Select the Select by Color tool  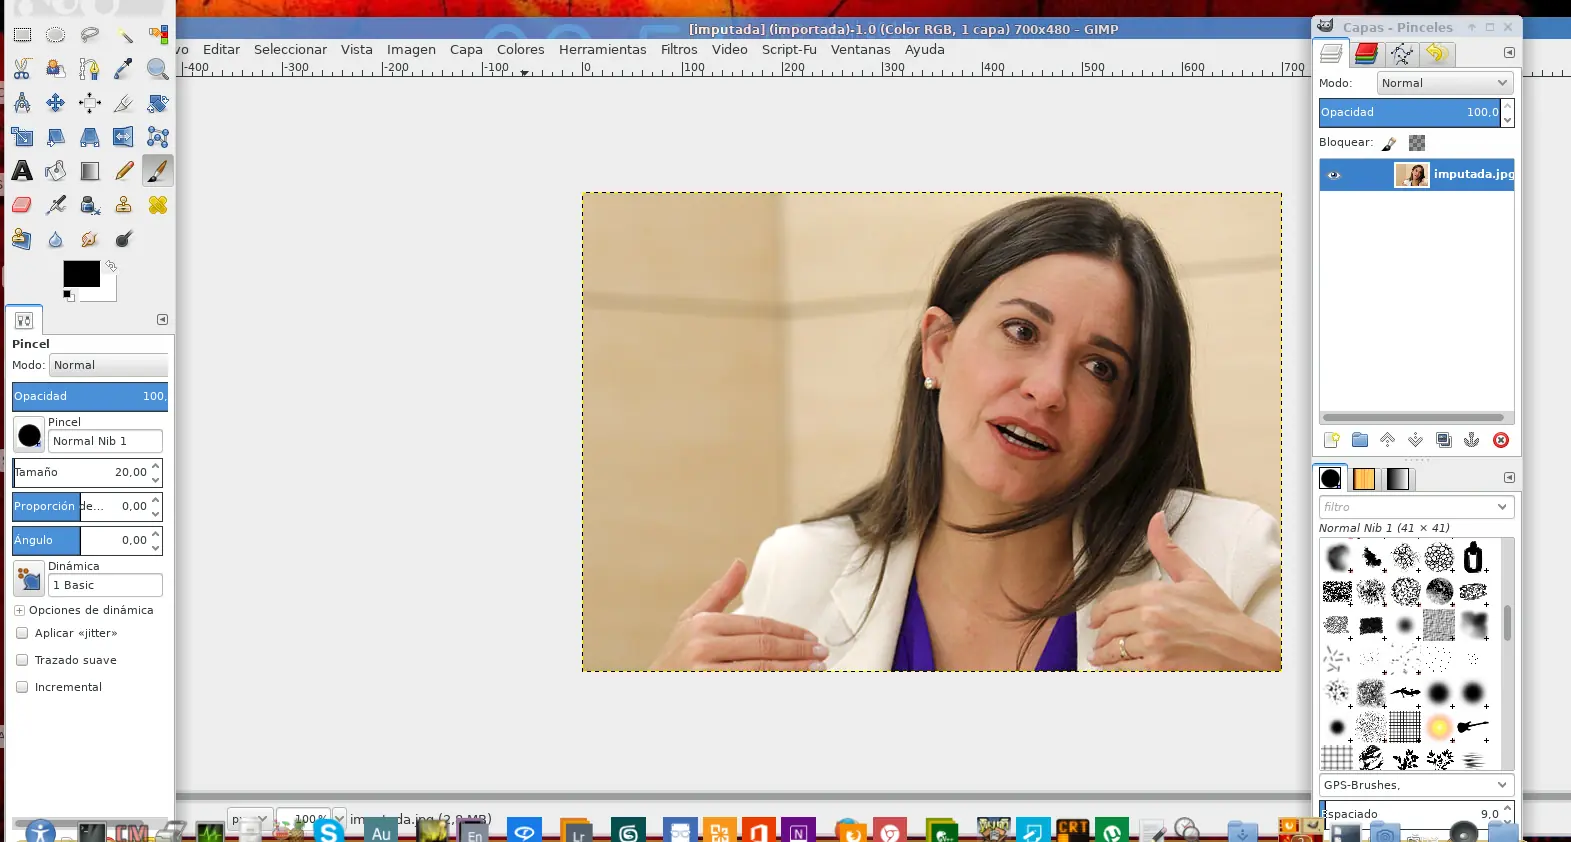point(158,35)
